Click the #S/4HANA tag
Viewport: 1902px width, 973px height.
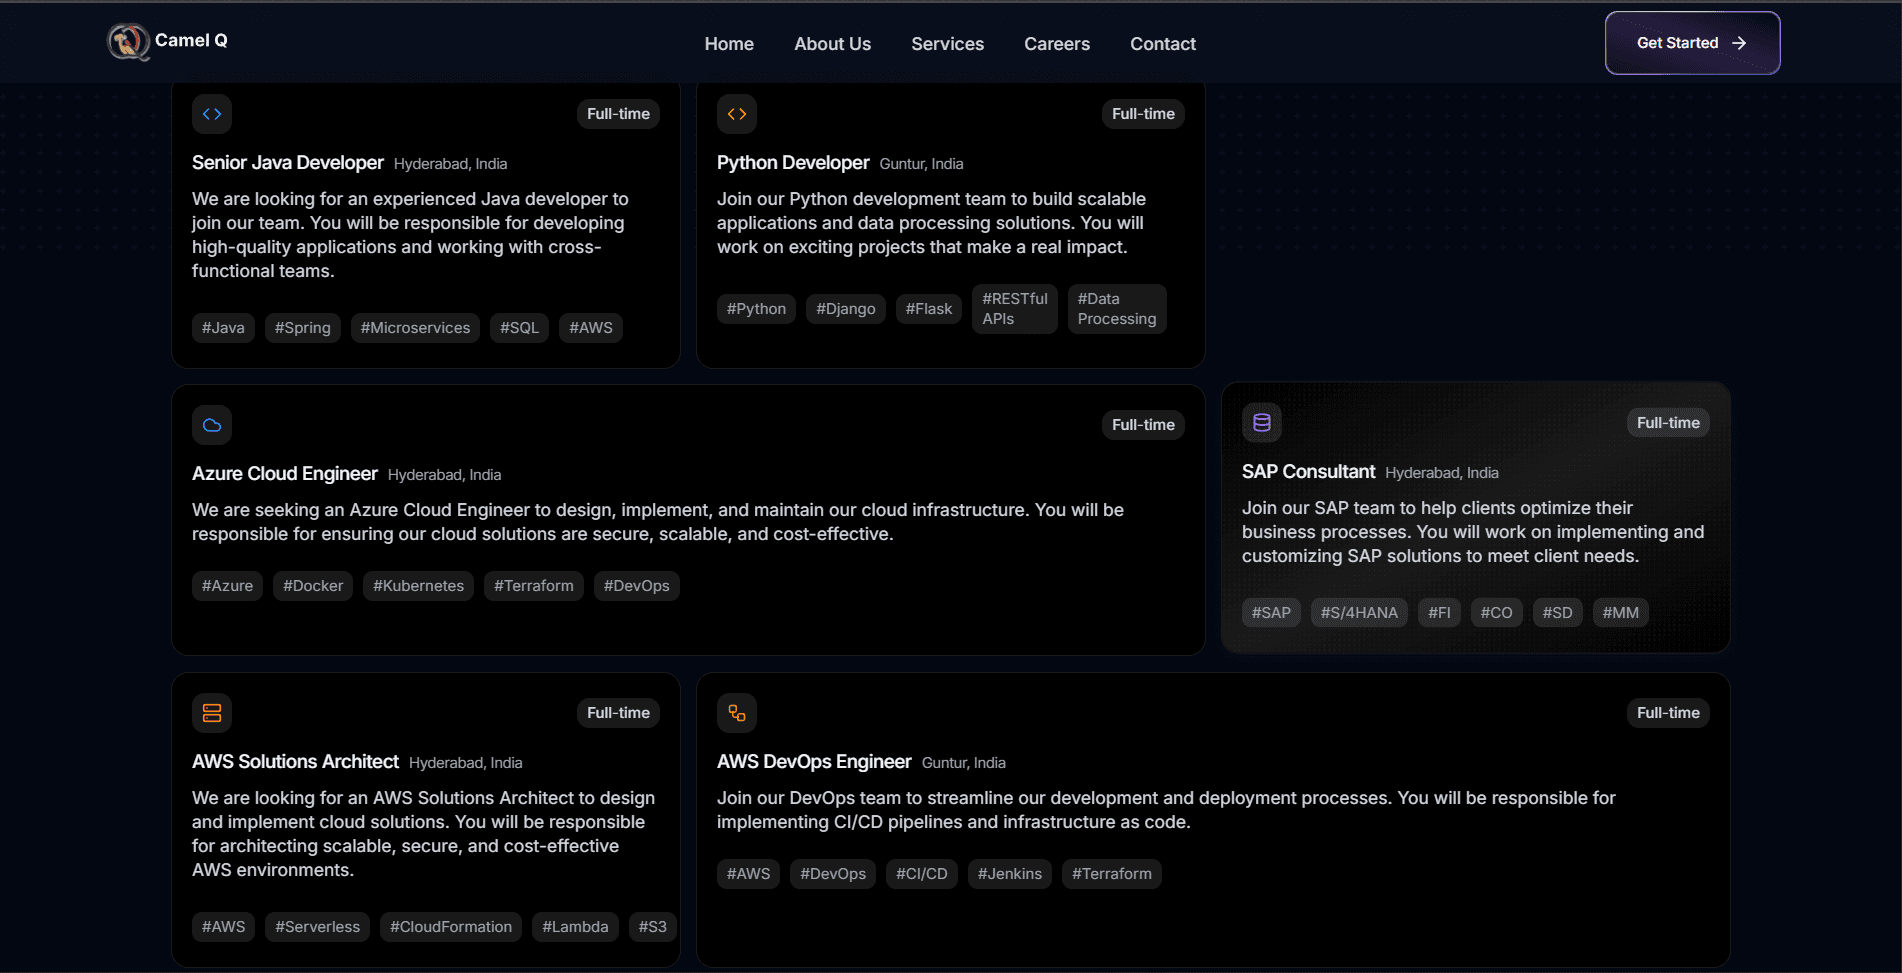1359,613
